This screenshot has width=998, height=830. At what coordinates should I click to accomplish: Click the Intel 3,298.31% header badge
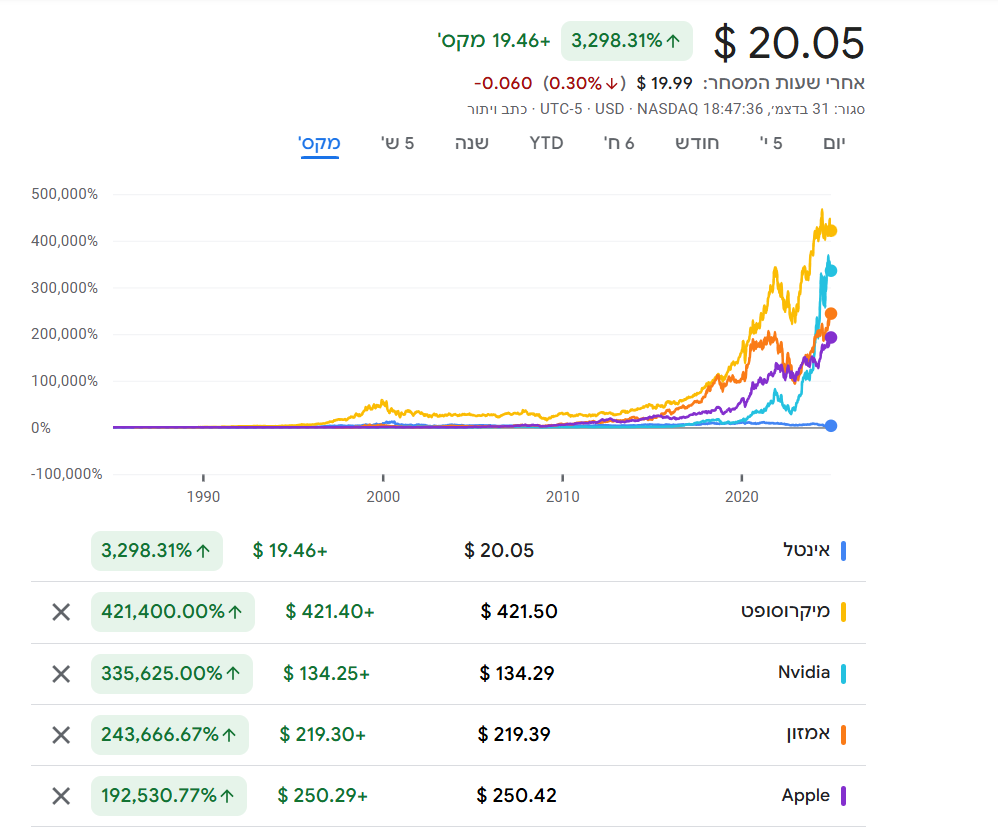pyautogui.click(x=626, y=41)
